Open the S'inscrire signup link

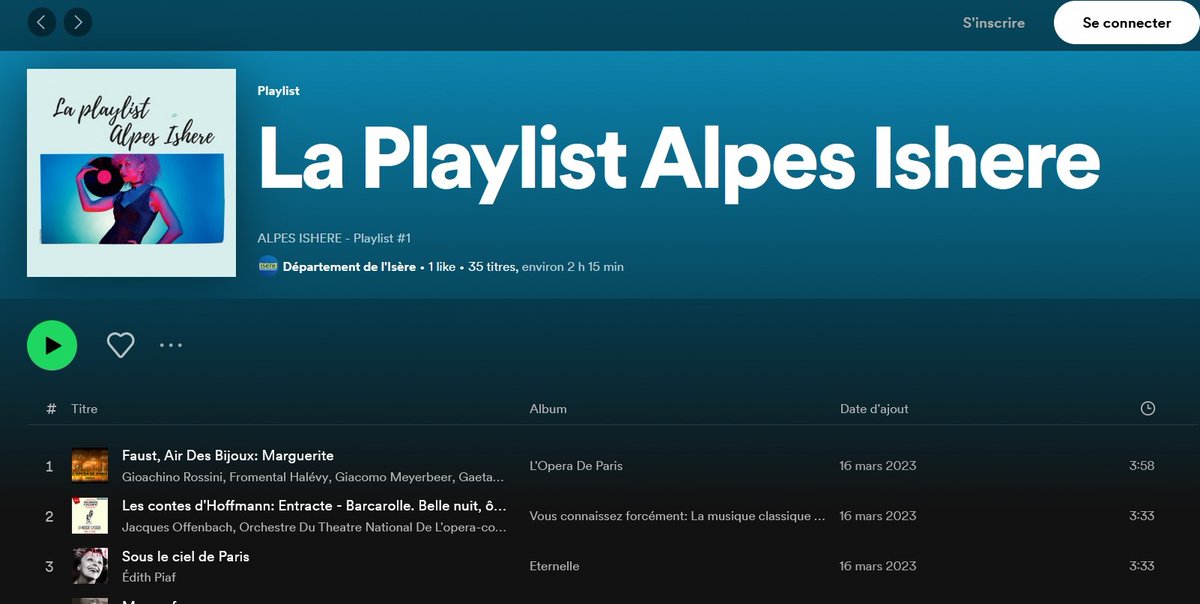(x=995, y=22)
